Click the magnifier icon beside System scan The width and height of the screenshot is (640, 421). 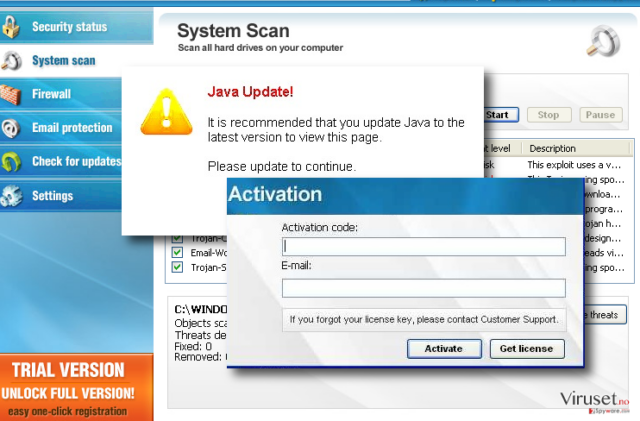pos(11,61)
